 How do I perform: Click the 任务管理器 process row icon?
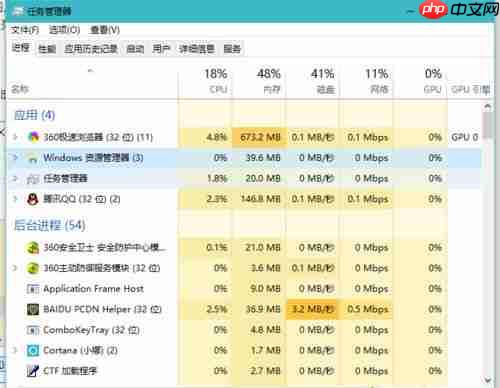[33, 179]
